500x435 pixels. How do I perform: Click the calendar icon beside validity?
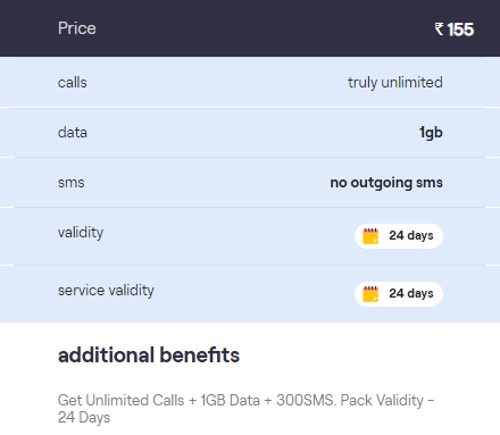click(x=370, y=236)
